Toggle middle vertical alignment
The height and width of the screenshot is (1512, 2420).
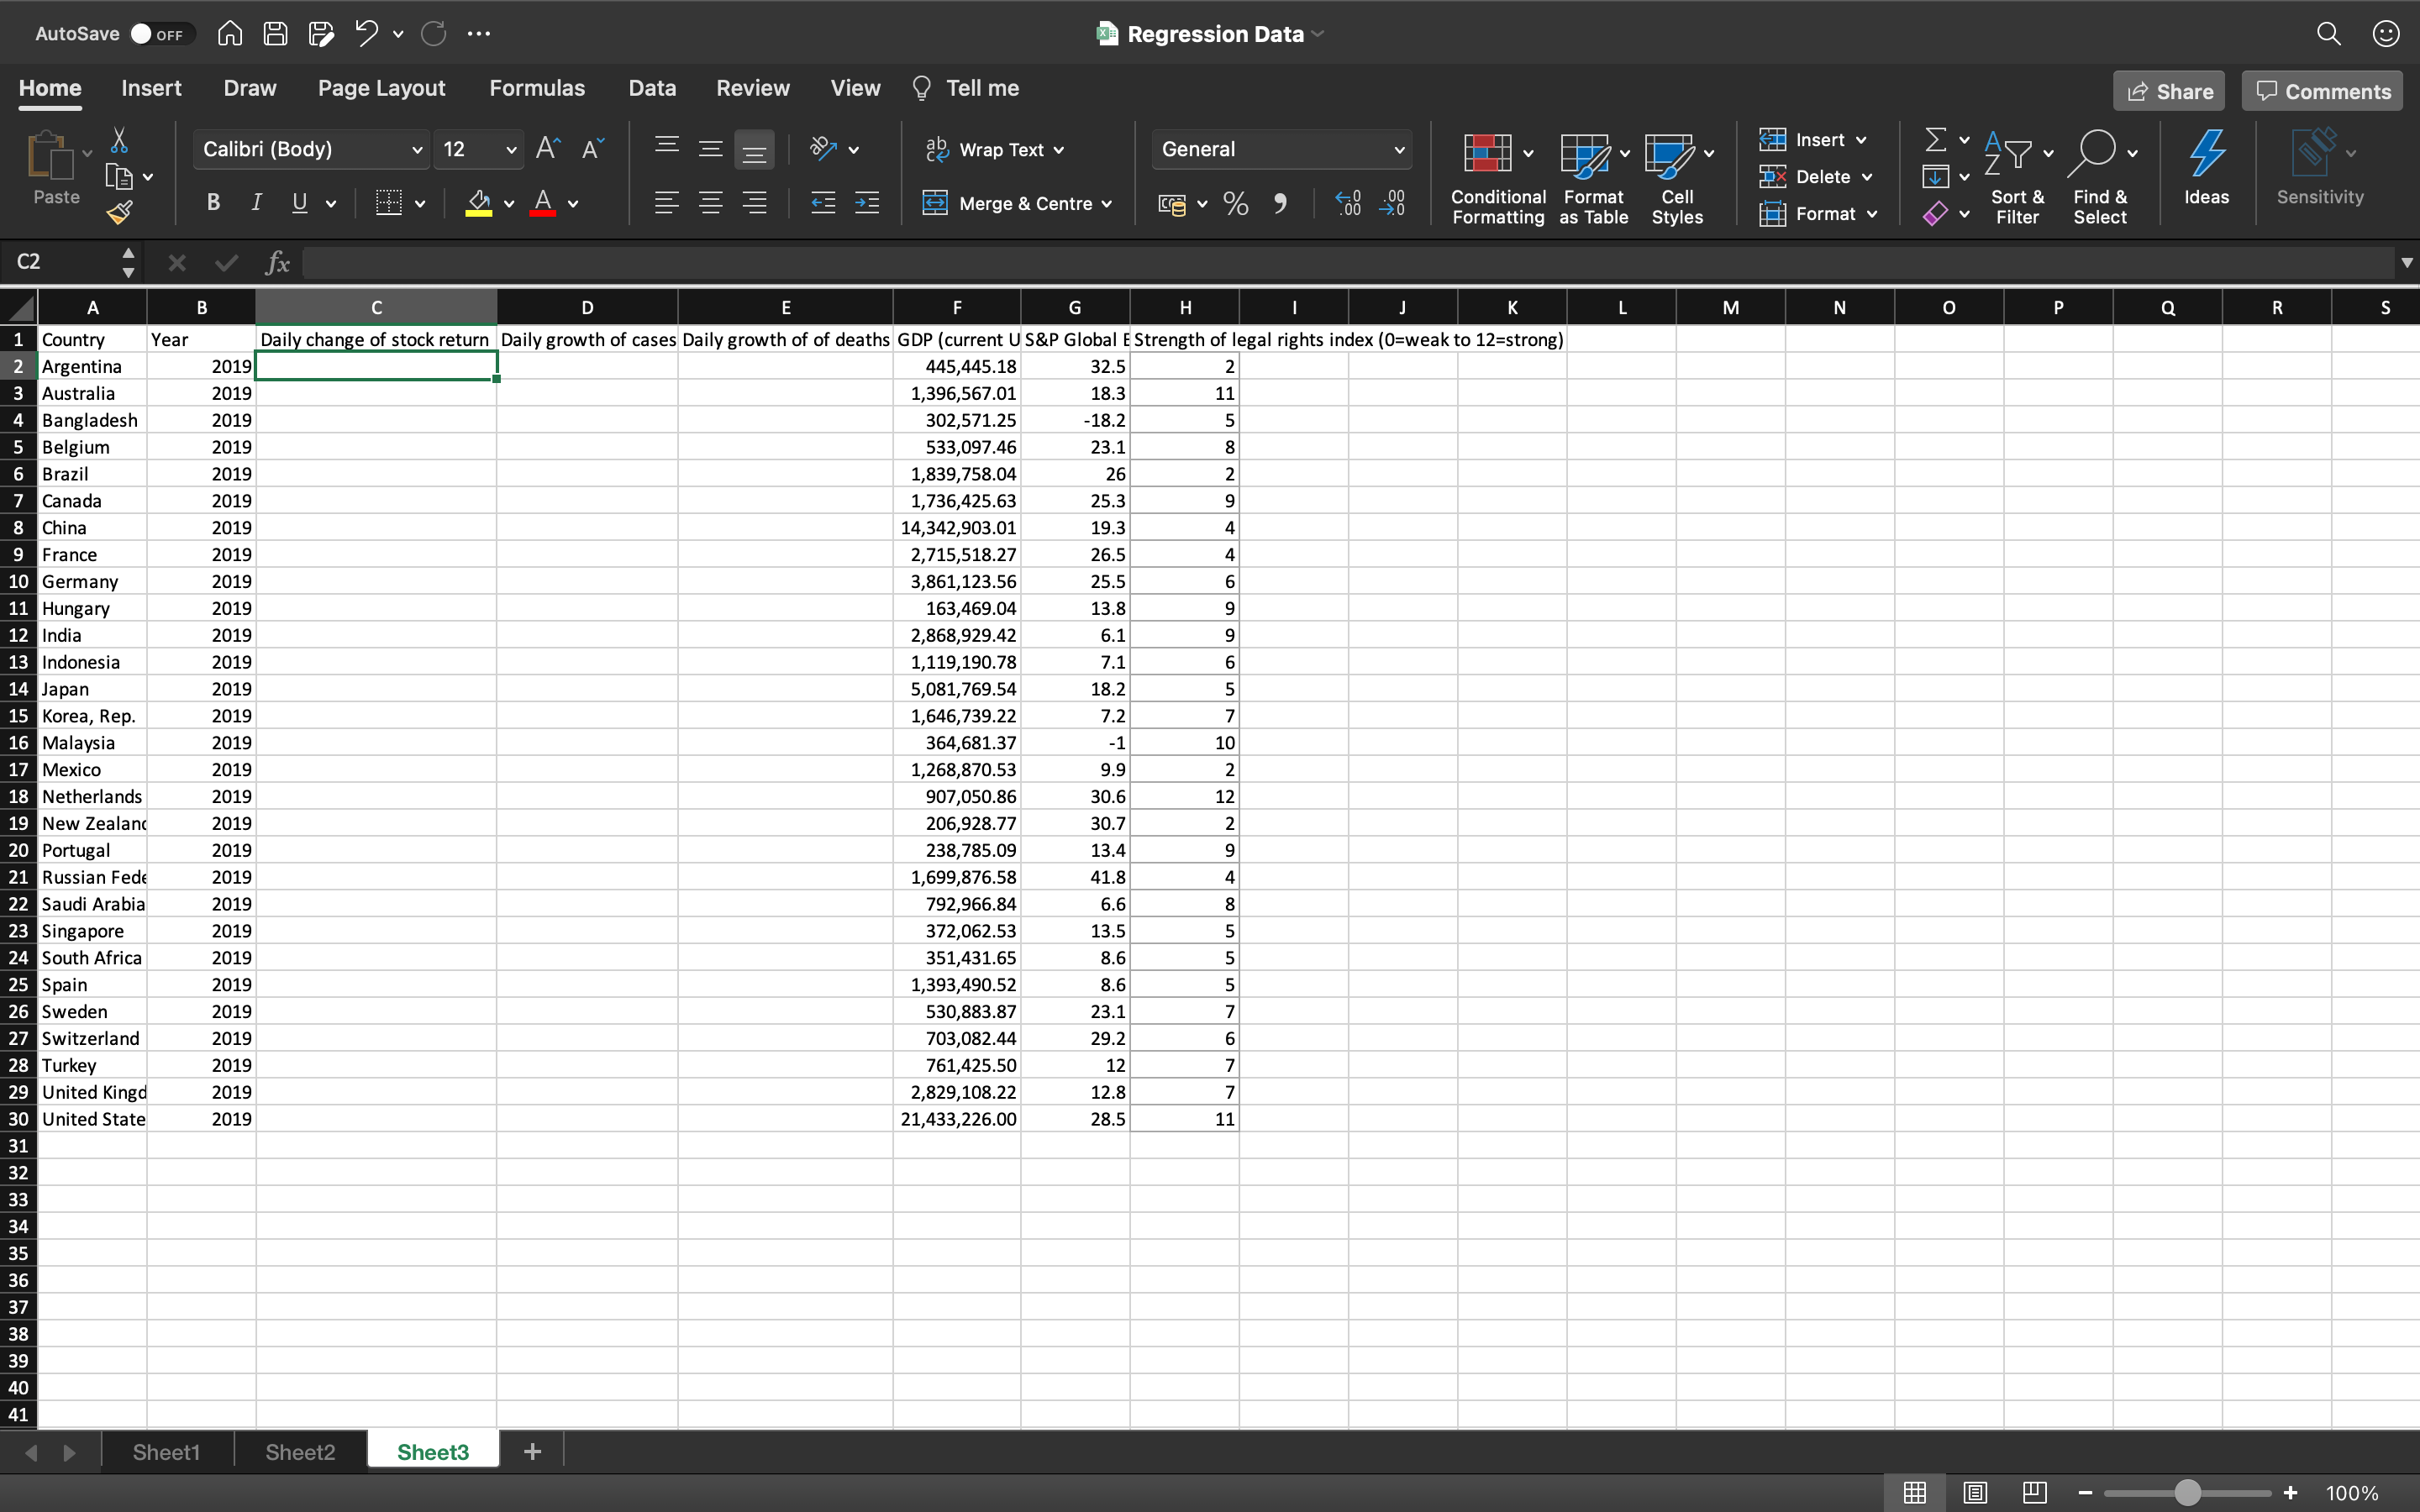coord(710,149)
